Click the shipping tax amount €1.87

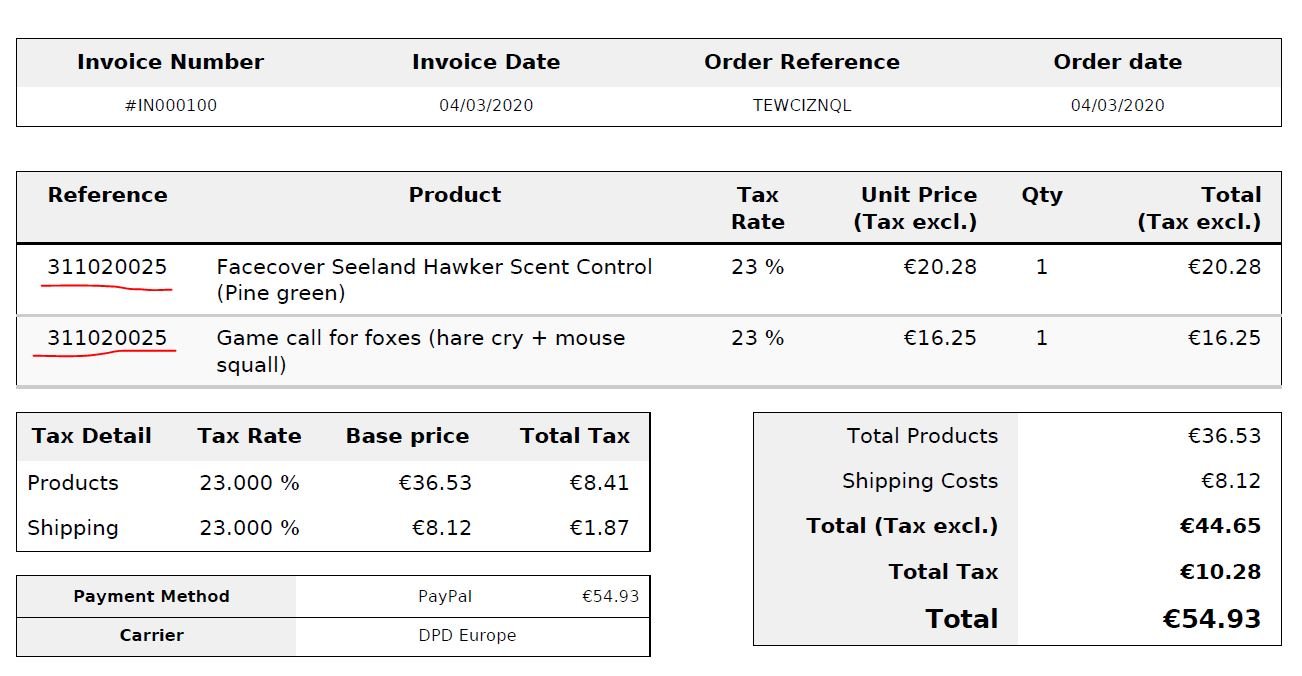[x=599, y=528]
